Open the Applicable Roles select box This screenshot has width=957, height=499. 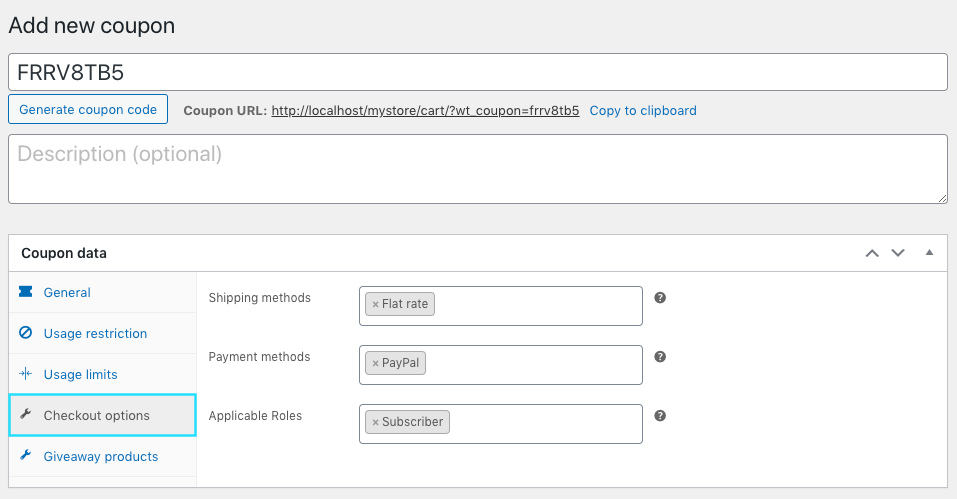point(500,423)
